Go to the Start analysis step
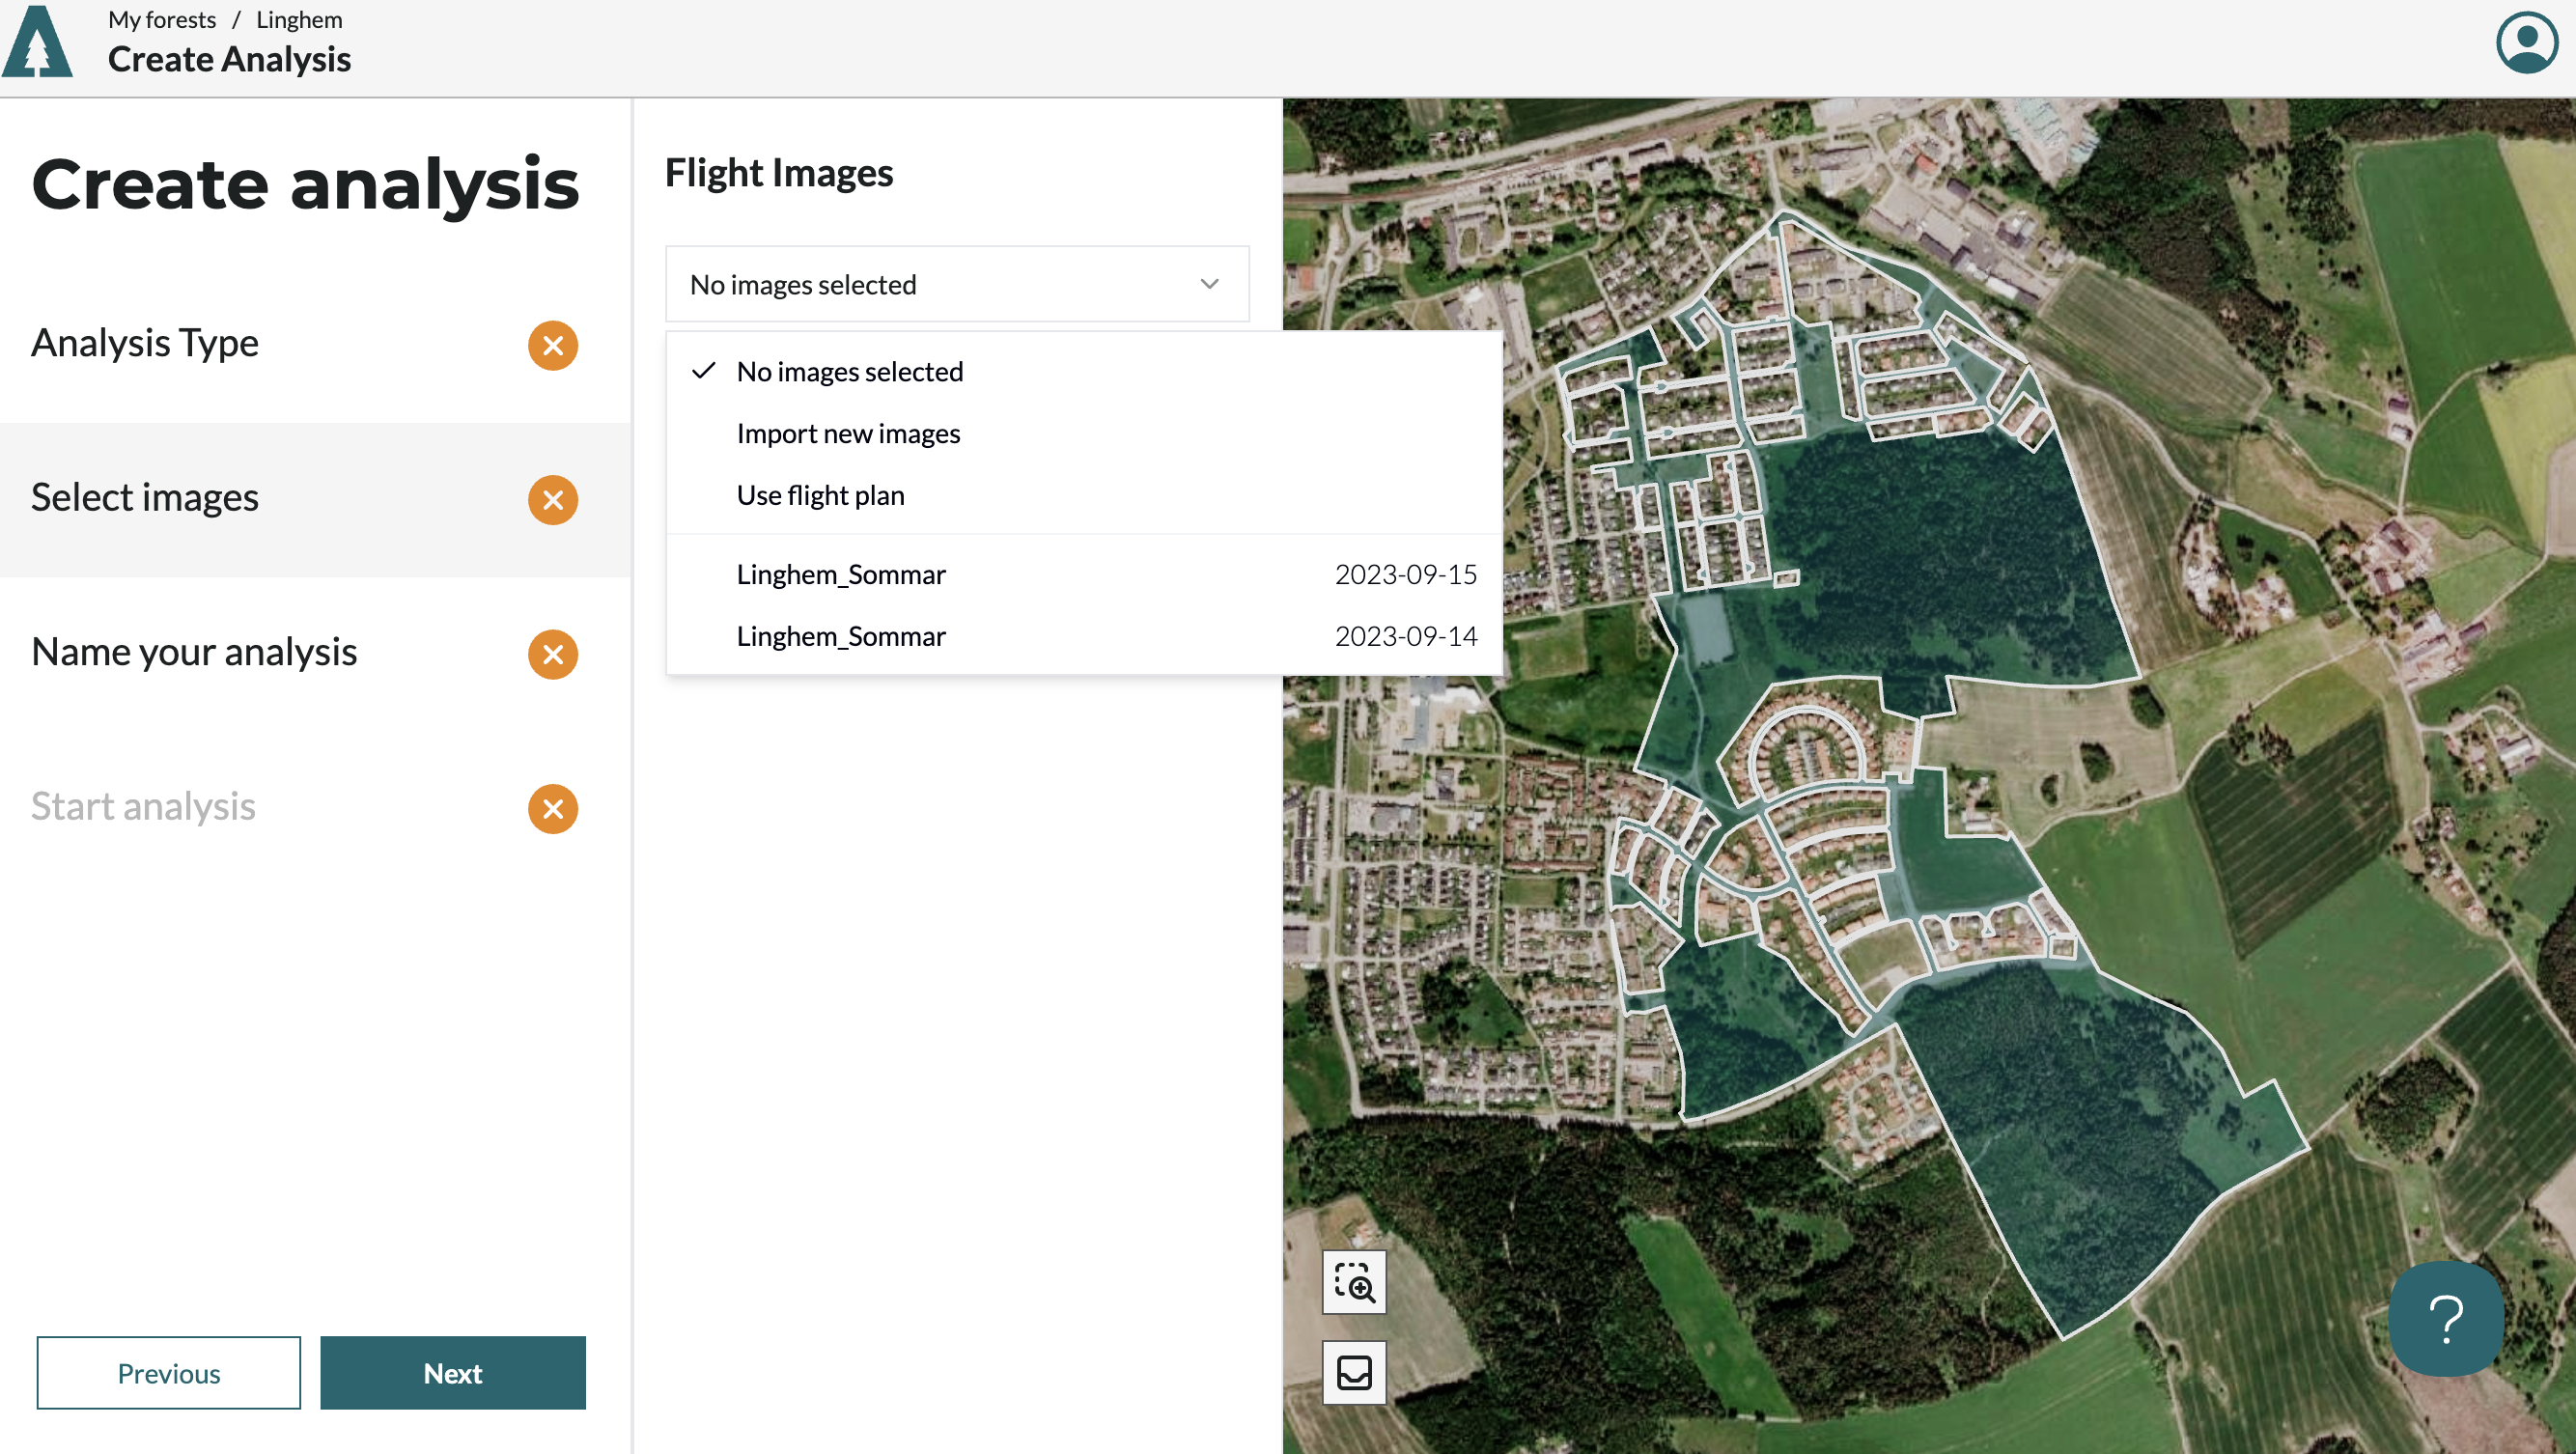This screenshot has height=1454, width=2576. pos(315,808)
